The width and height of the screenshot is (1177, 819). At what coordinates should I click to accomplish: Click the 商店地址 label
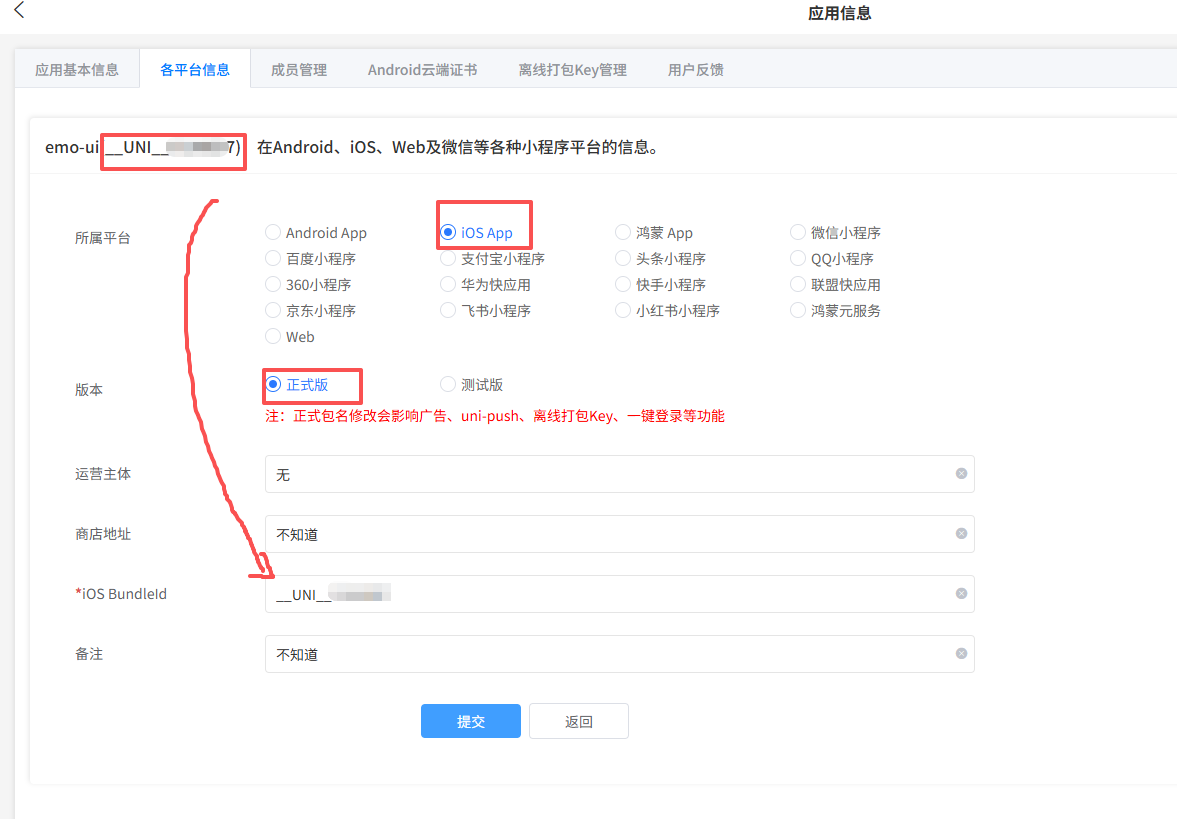tap(103, 534)
